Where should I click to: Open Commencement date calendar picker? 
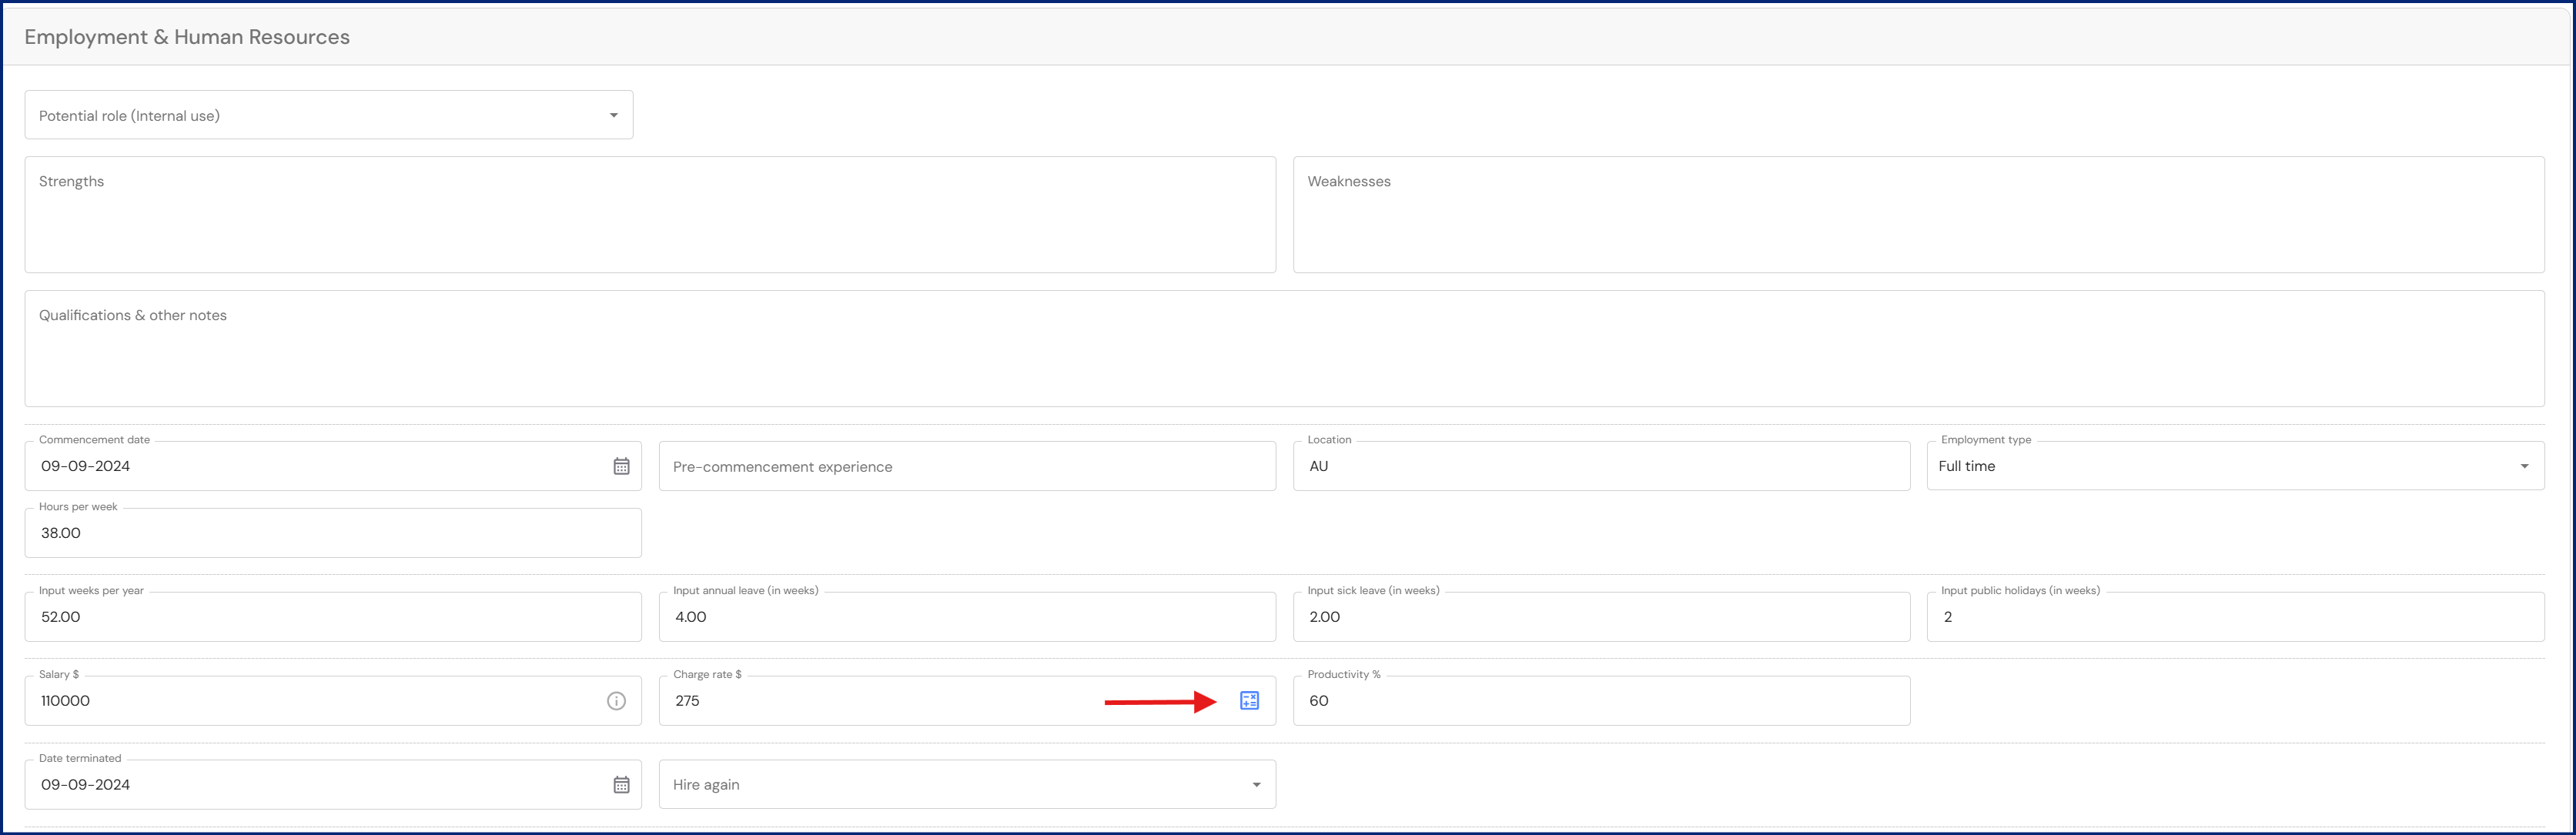coord(621,466)
